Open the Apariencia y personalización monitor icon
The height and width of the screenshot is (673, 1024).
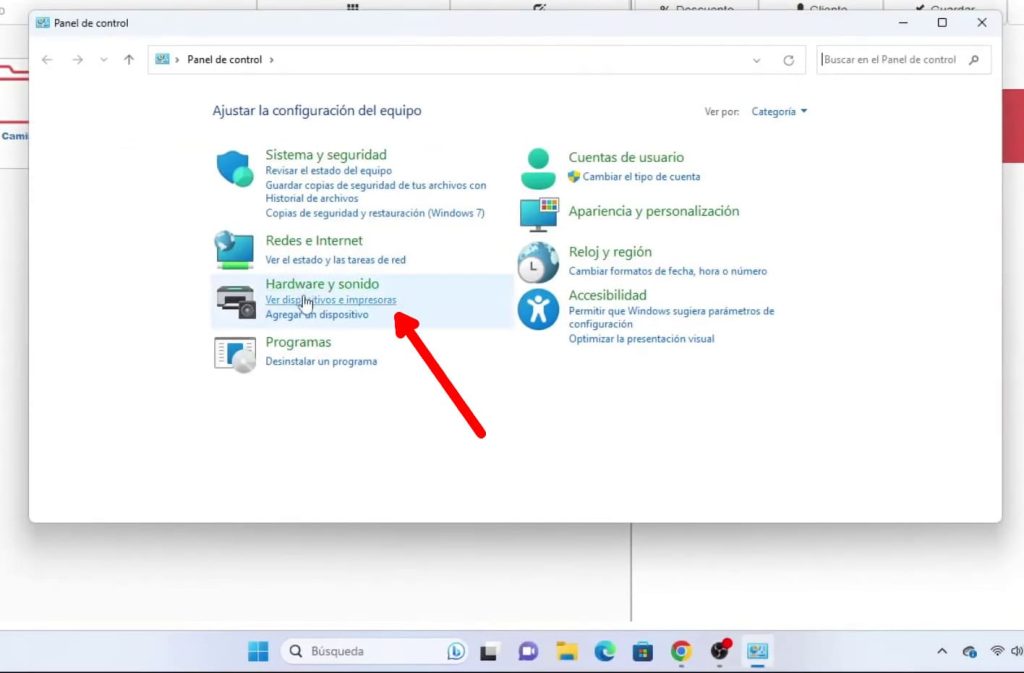(538, 214)
